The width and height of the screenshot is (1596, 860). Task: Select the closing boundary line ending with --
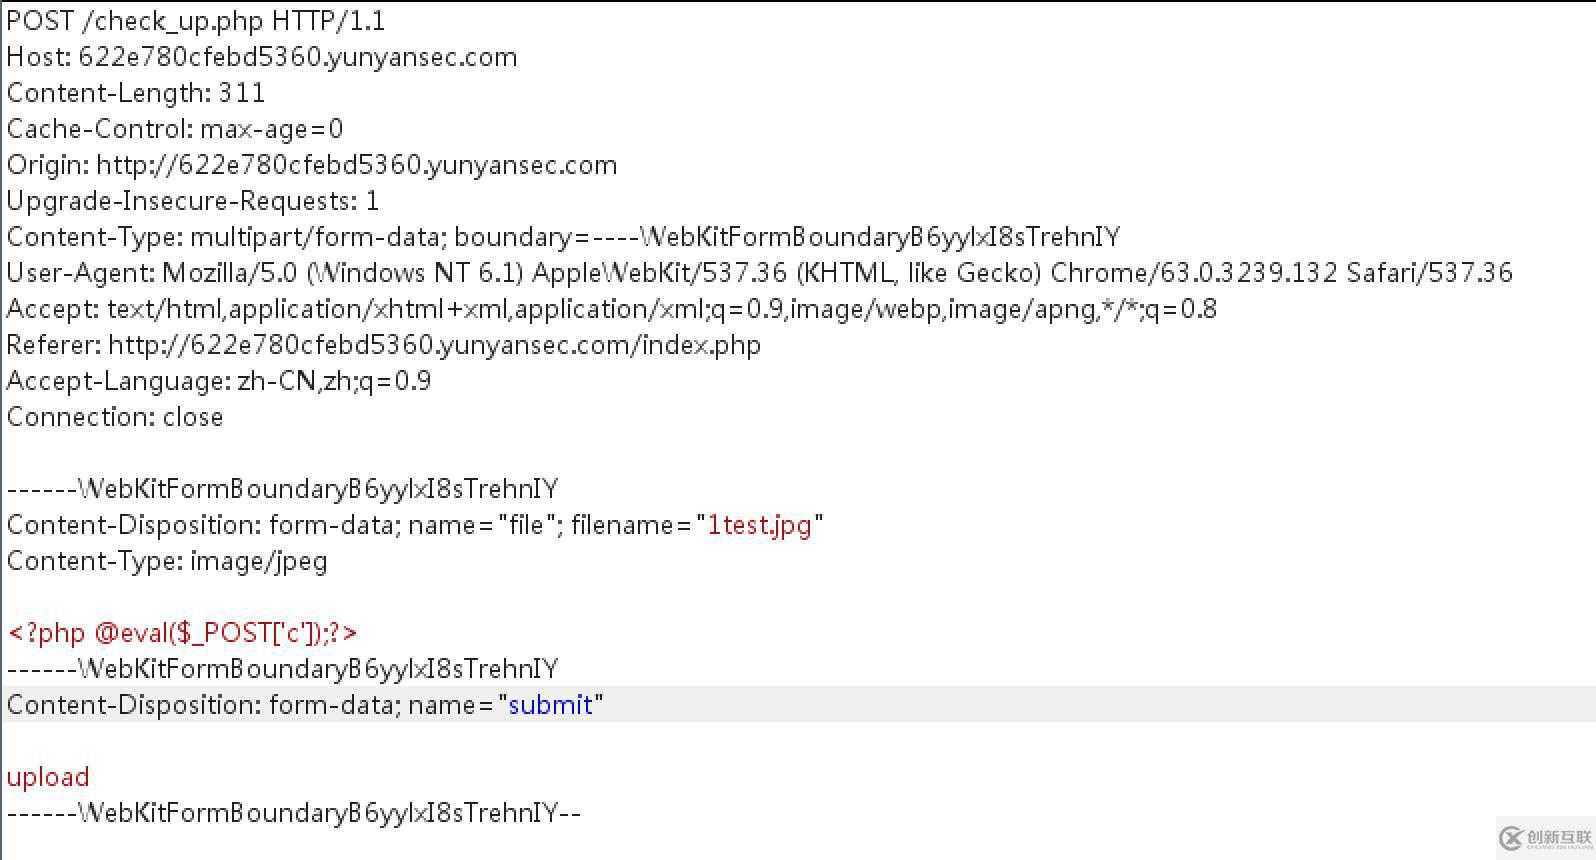point(294,813)
